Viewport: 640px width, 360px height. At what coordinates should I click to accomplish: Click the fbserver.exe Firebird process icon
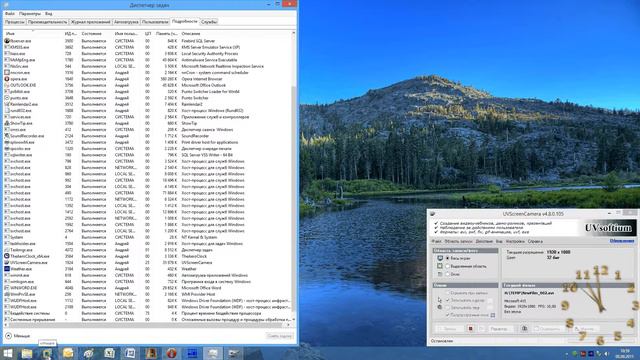click(x=7, y=41)
